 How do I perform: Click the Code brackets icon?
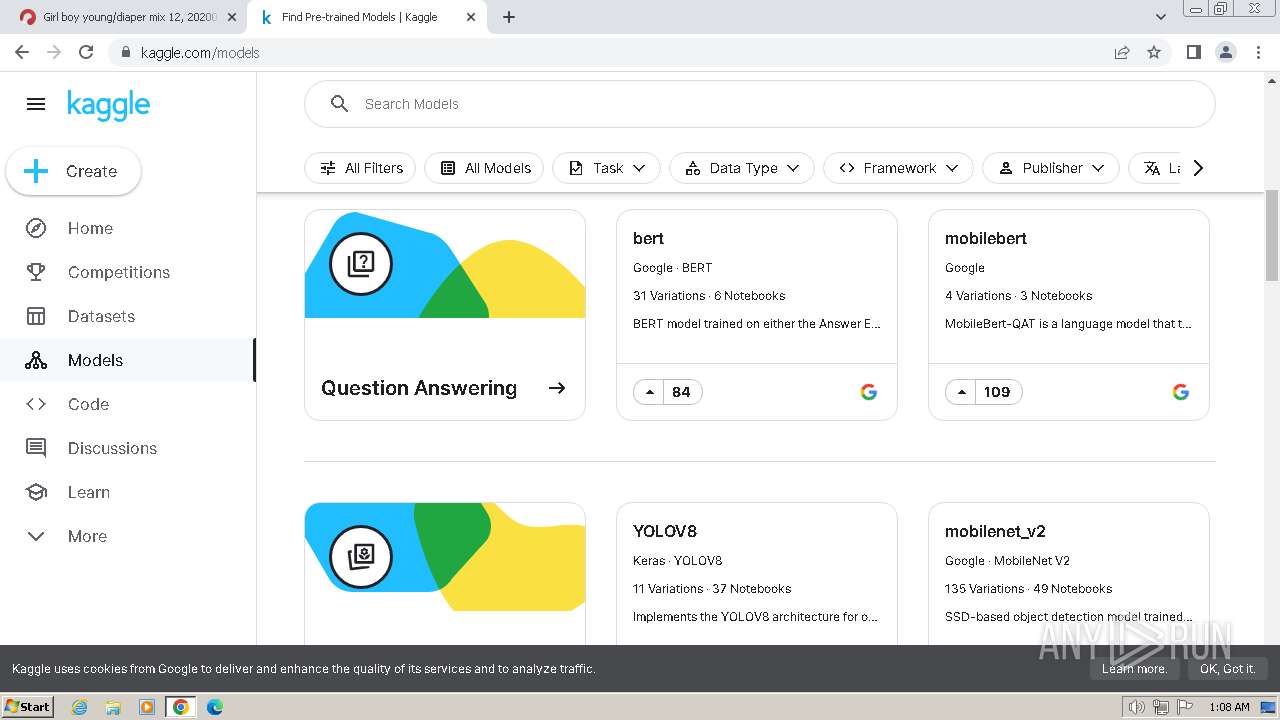click(x=36, y=404)
